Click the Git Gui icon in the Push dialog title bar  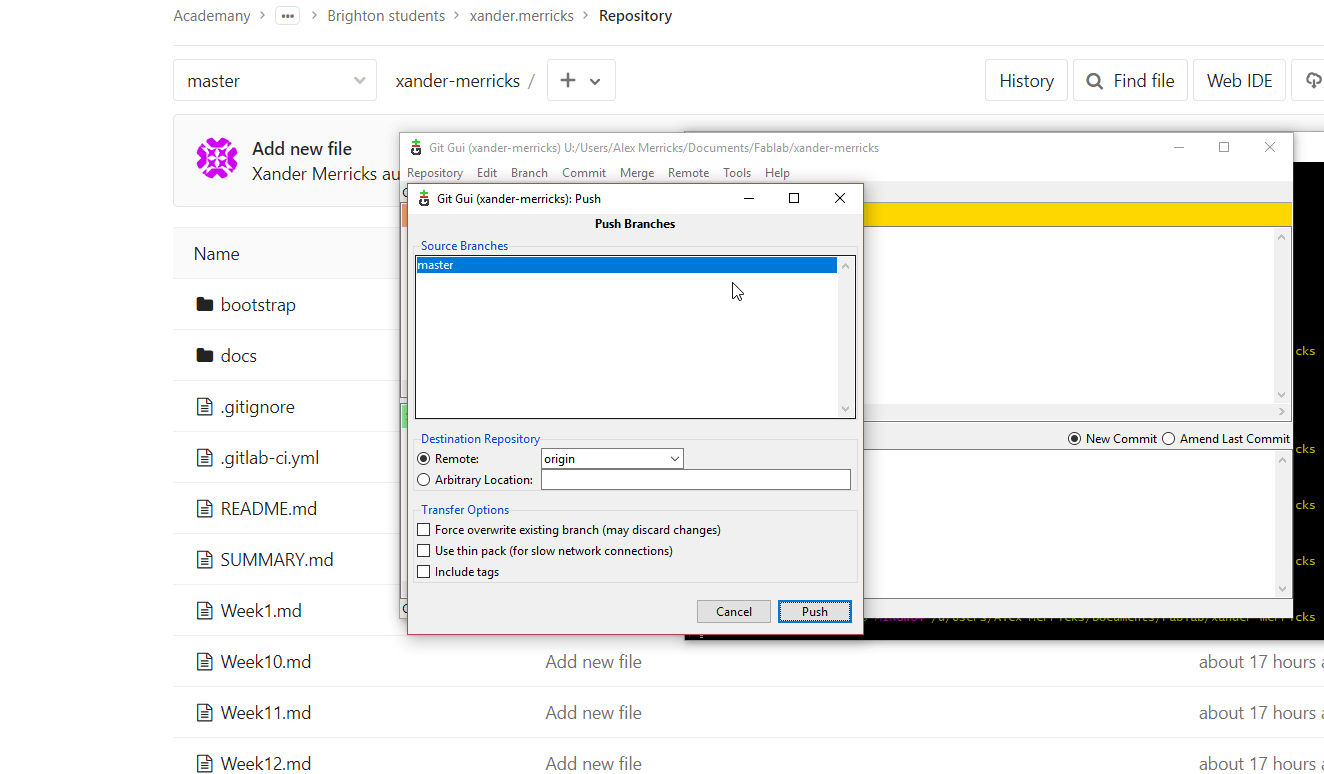(424, 198)
